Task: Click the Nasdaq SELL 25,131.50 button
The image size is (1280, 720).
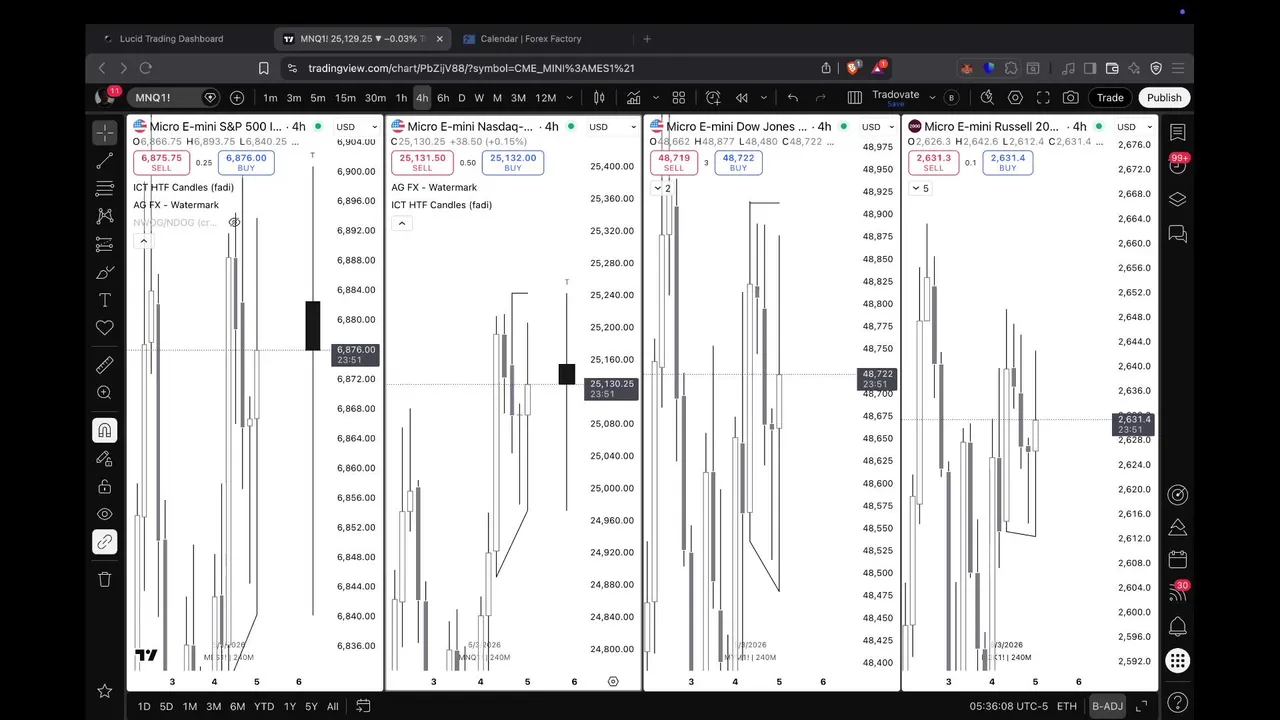Action: point(422,162)
